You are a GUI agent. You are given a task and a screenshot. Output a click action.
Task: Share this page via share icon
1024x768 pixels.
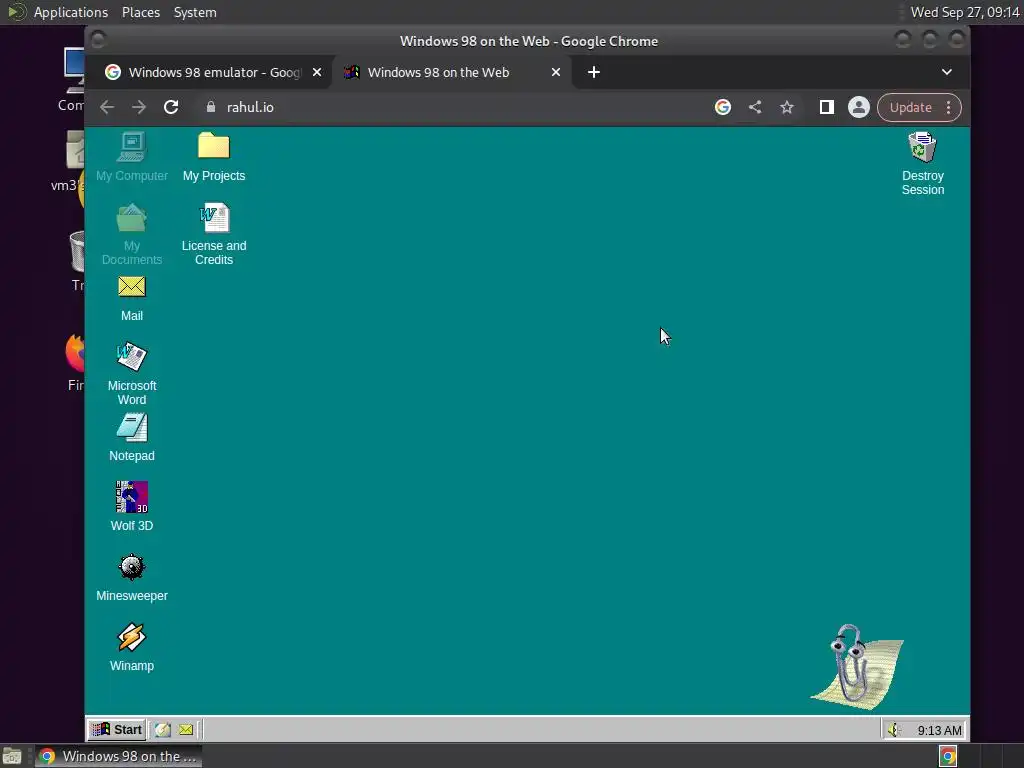[755, 107]
